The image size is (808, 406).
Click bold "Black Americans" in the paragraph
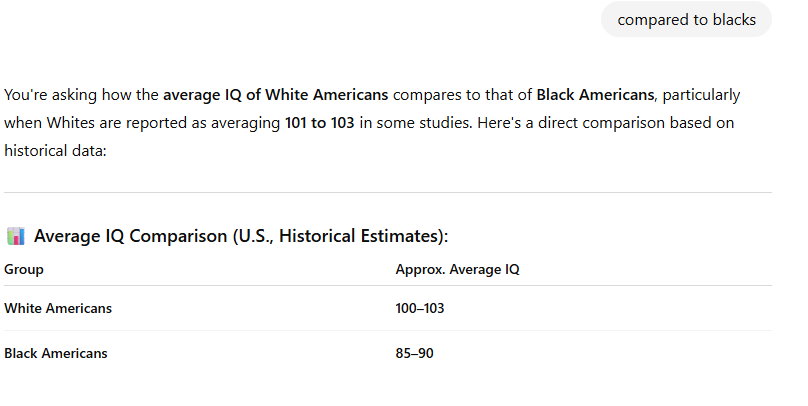pyautogui.click(x=595, y=95)
